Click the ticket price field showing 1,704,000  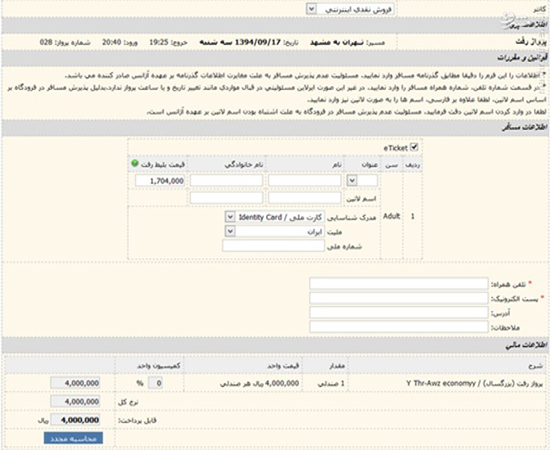pos(160,181)
